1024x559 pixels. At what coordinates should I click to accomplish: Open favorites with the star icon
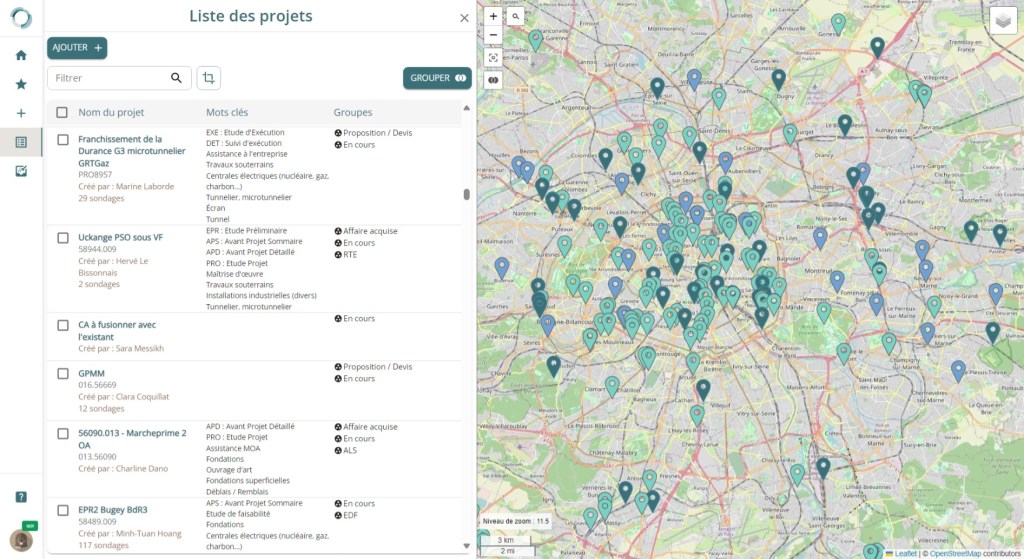(x=21, y=84)
